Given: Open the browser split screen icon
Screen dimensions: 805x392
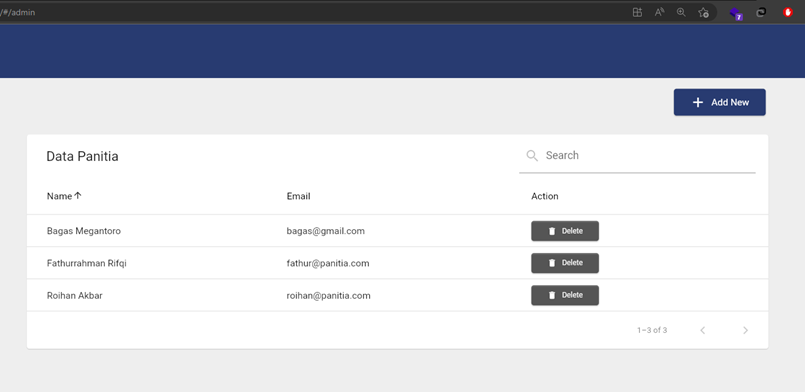Looking at the screenshot, I should 637,12.
